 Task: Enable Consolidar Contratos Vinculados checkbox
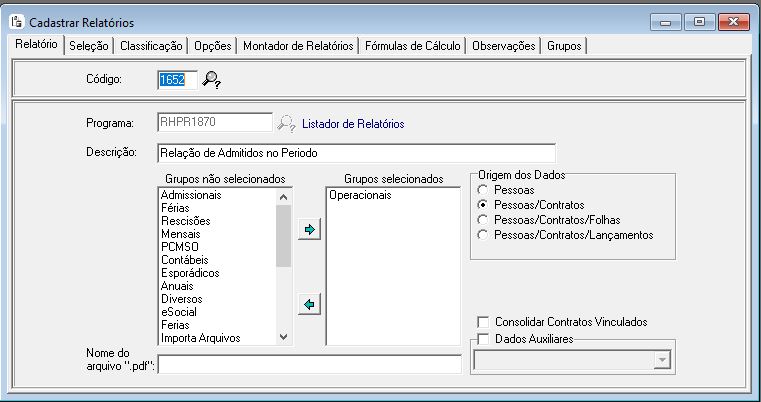click(485, 322)
